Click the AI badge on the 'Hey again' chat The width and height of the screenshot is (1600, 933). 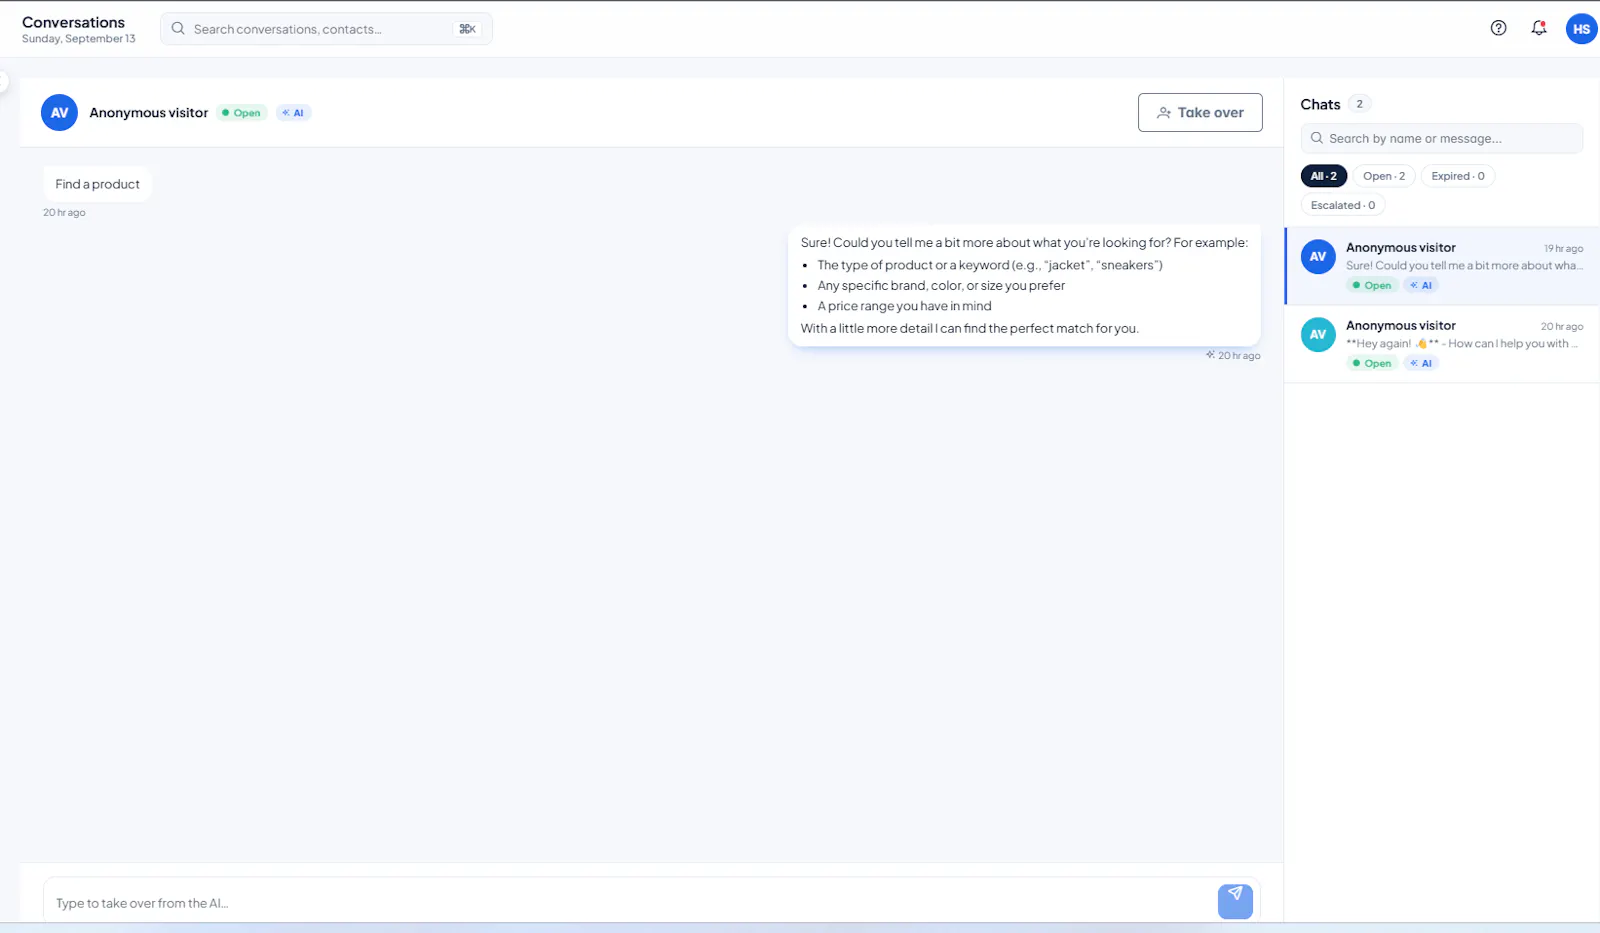1421,363
